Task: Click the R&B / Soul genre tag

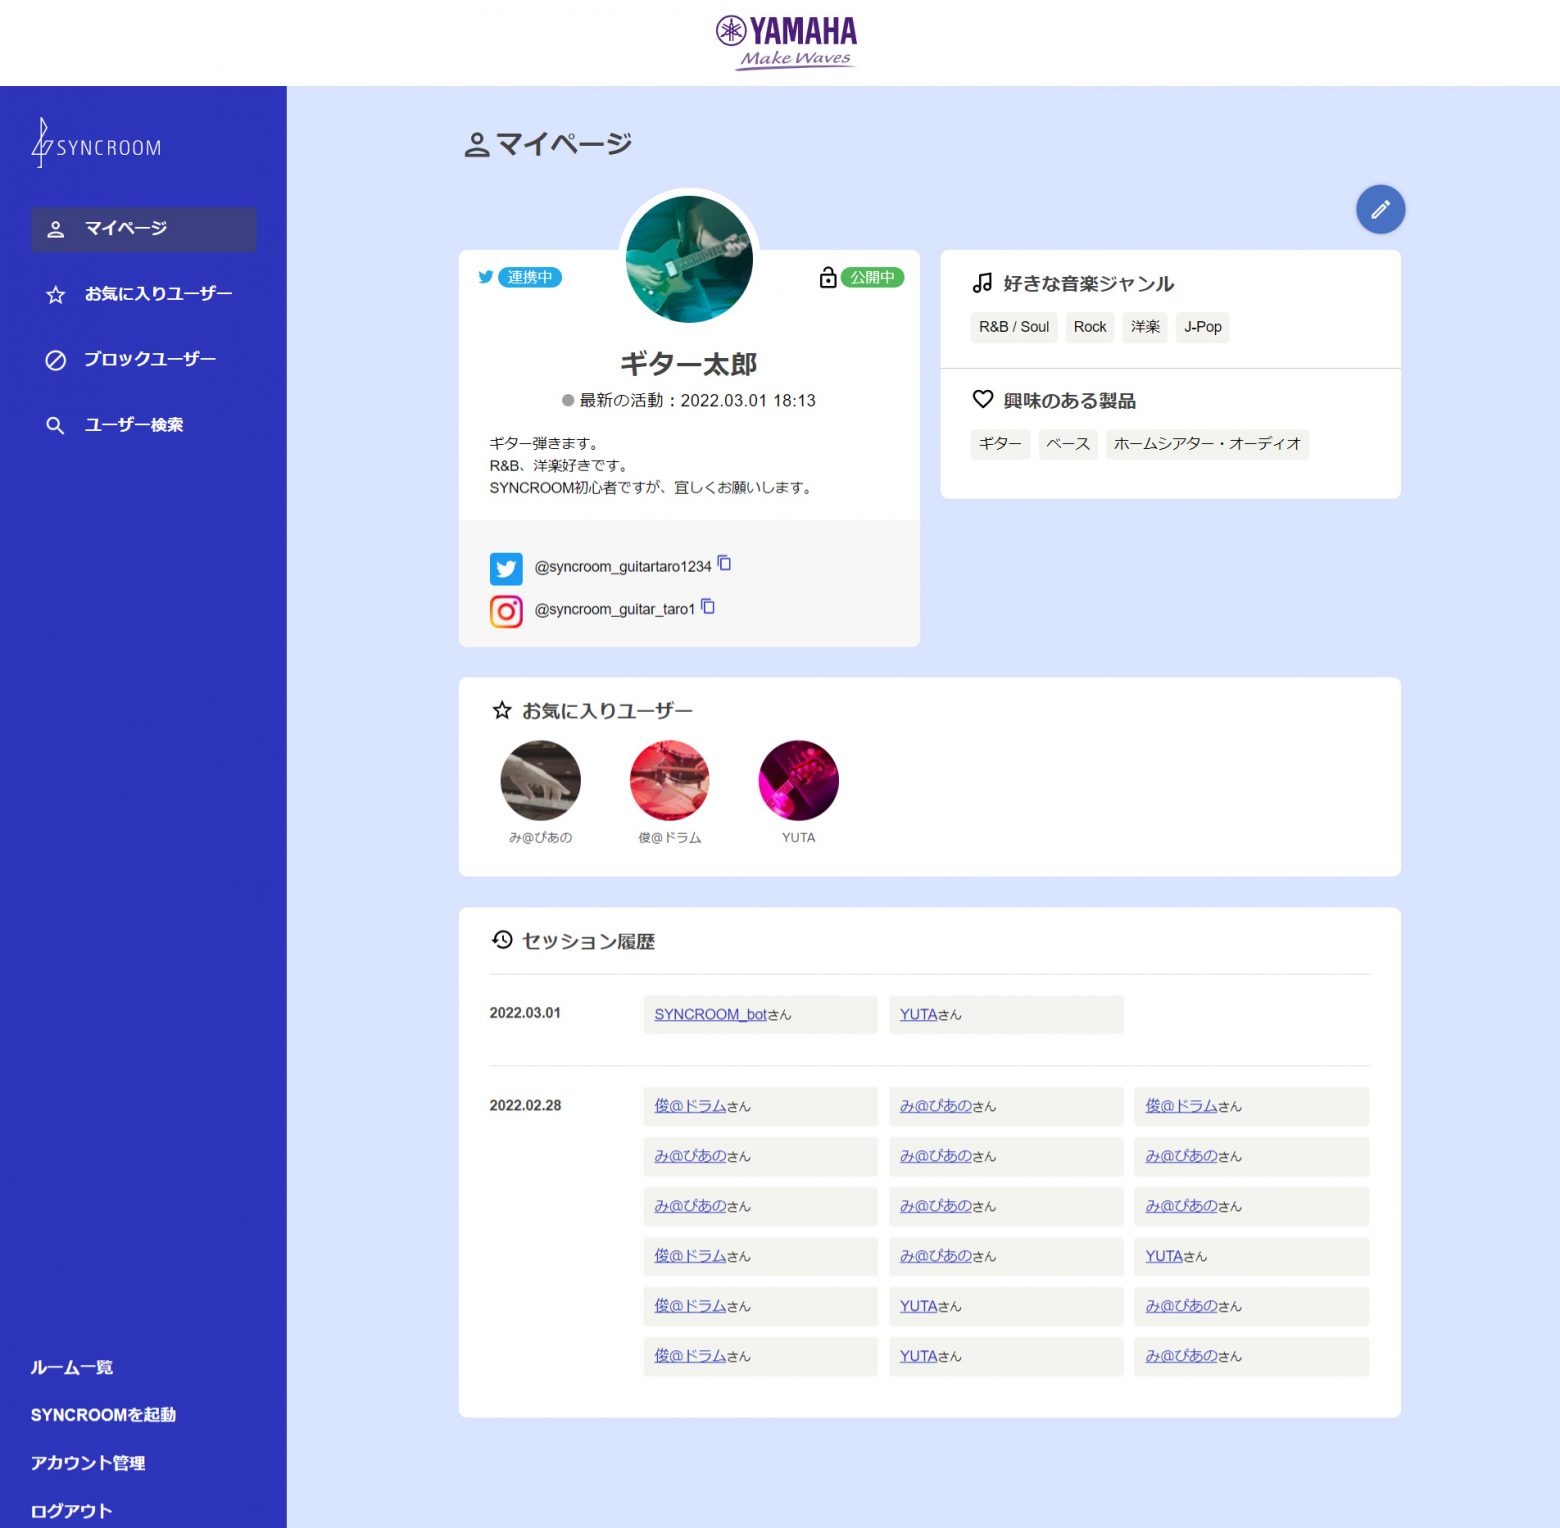Action: pyautogui.click(x=1014, y=327)
